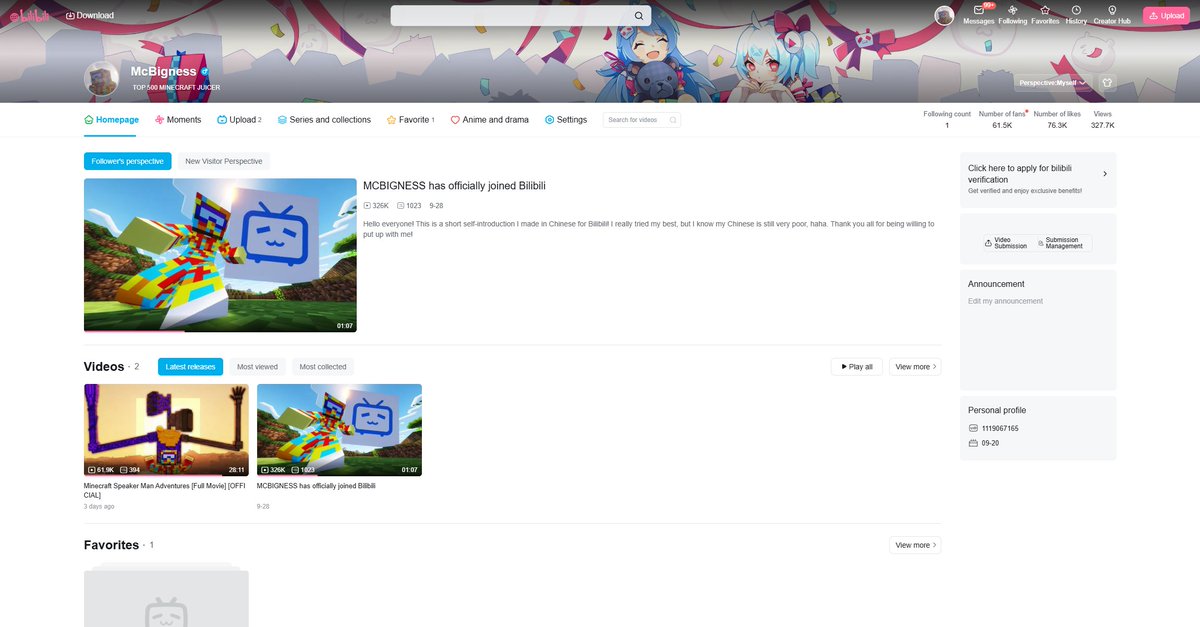Click search icon in Search for videos box
1200x627 pixels.
(673, 120)
